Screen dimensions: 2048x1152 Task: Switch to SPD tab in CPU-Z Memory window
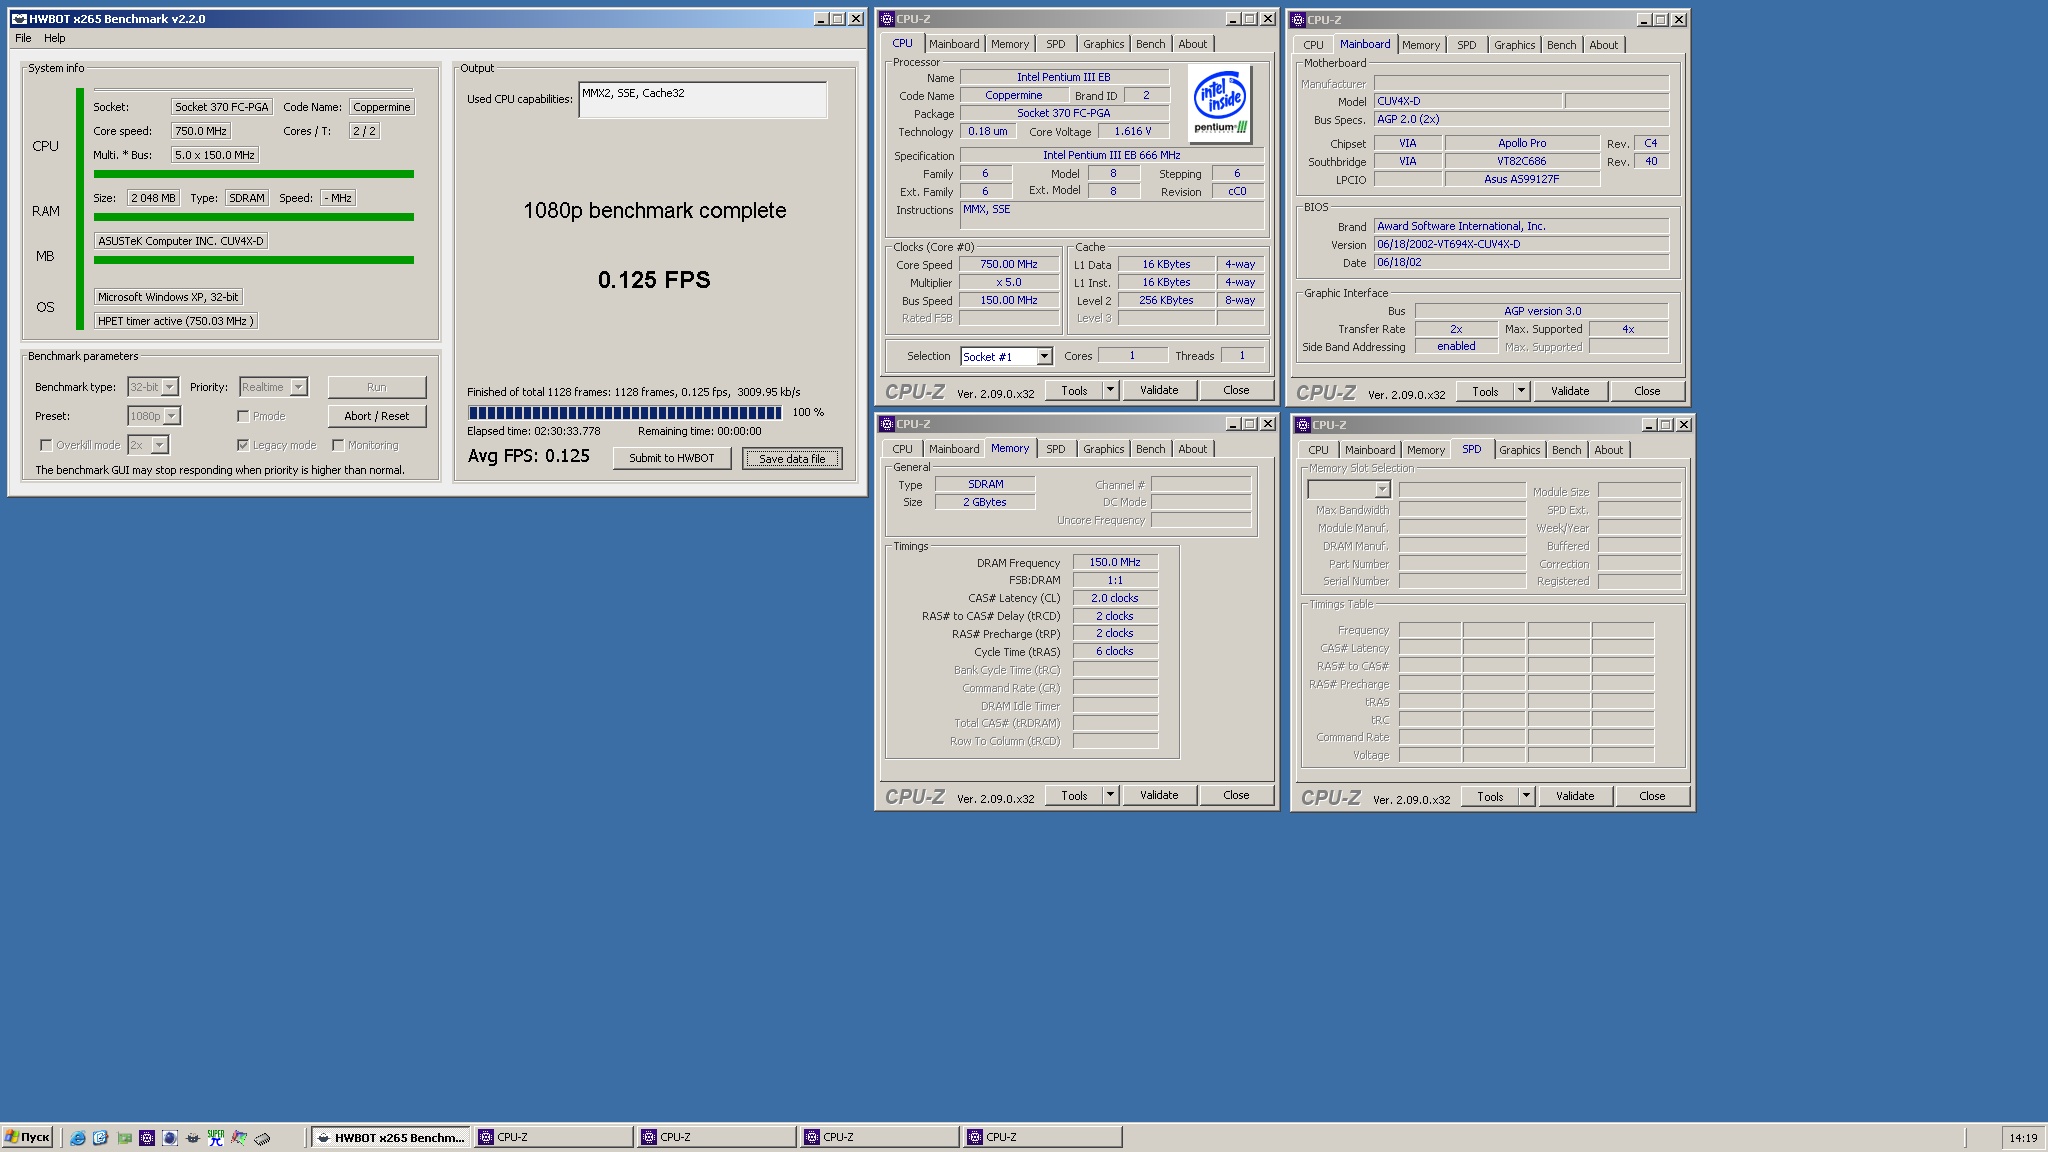(1056, 449)
